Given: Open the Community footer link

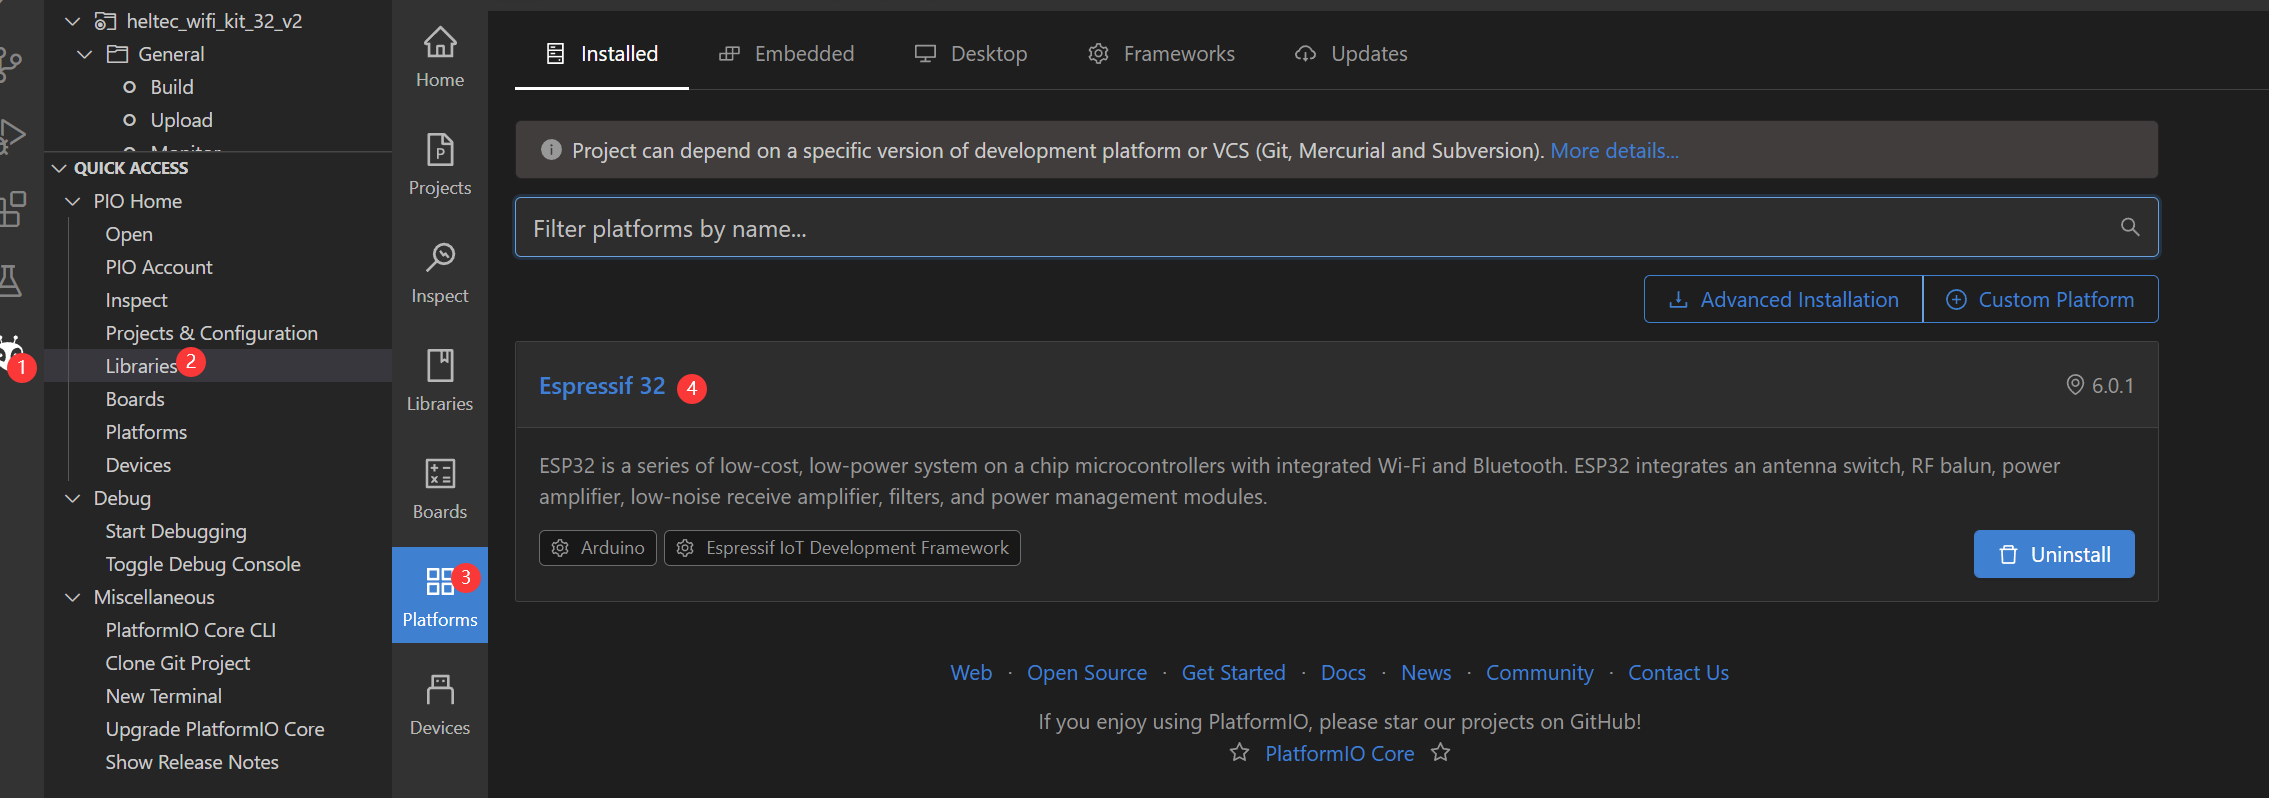Looking at the screenshot, I should pyautogui.click(x=1540, y=673).
